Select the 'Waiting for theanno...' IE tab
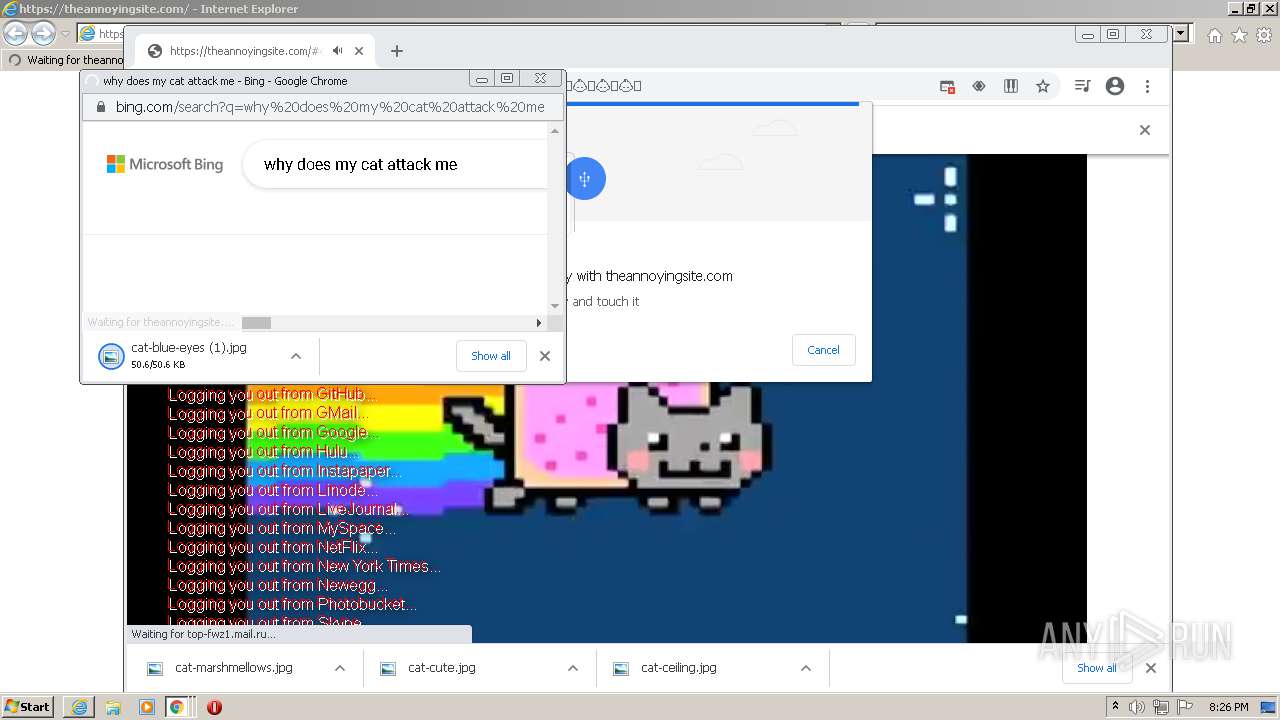The height and width of the screenshot is (720, 1280). tap(65, 60)
